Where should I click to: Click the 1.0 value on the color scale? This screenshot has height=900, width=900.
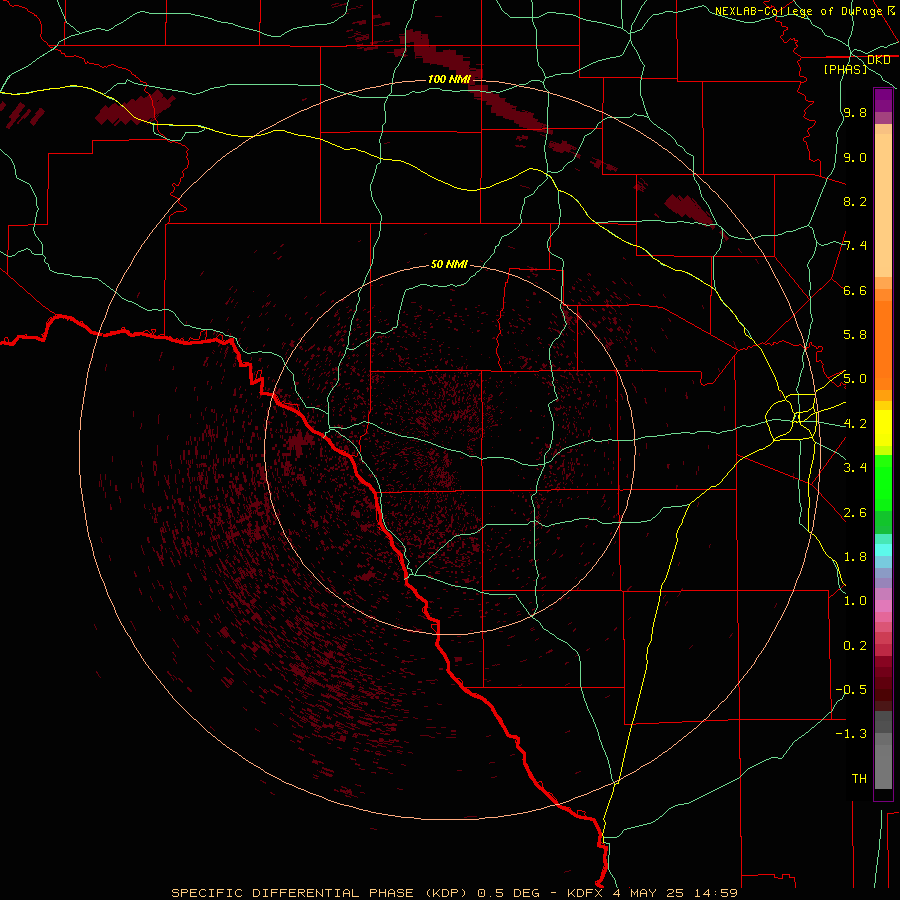[x=855, y=601]
